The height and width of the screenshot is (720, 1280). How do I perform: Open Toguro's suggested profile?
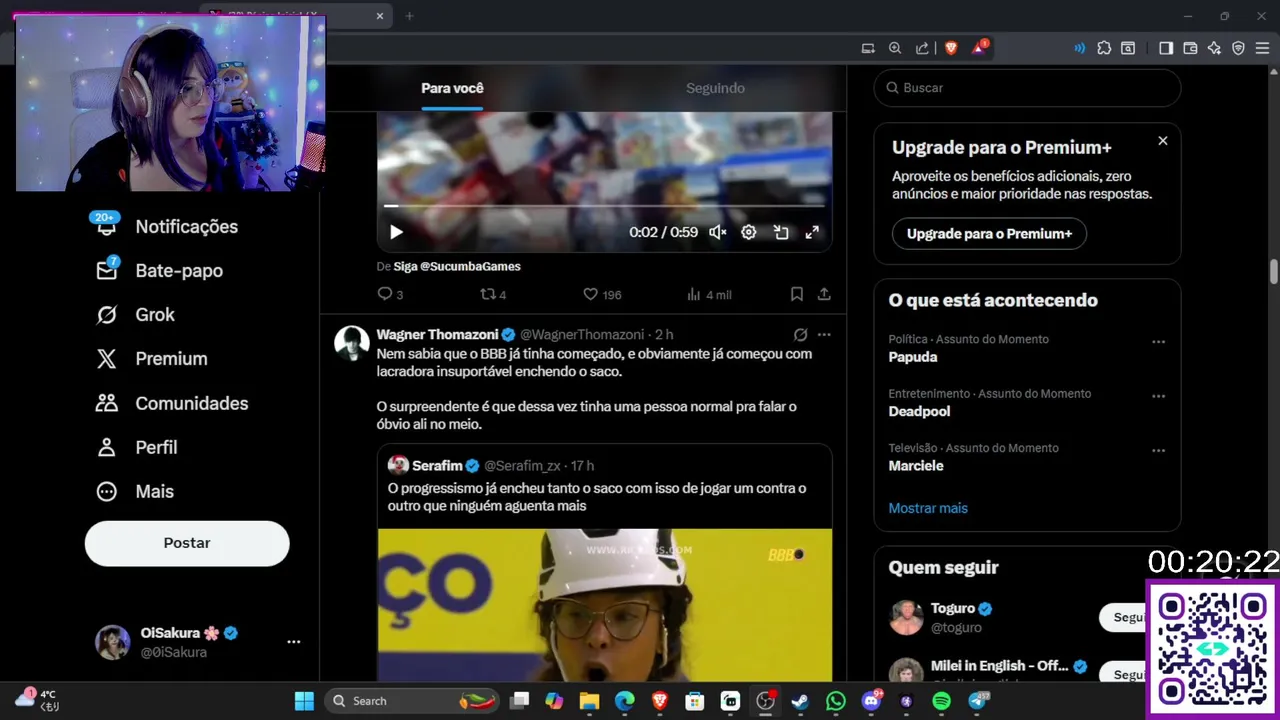[952, 608]
